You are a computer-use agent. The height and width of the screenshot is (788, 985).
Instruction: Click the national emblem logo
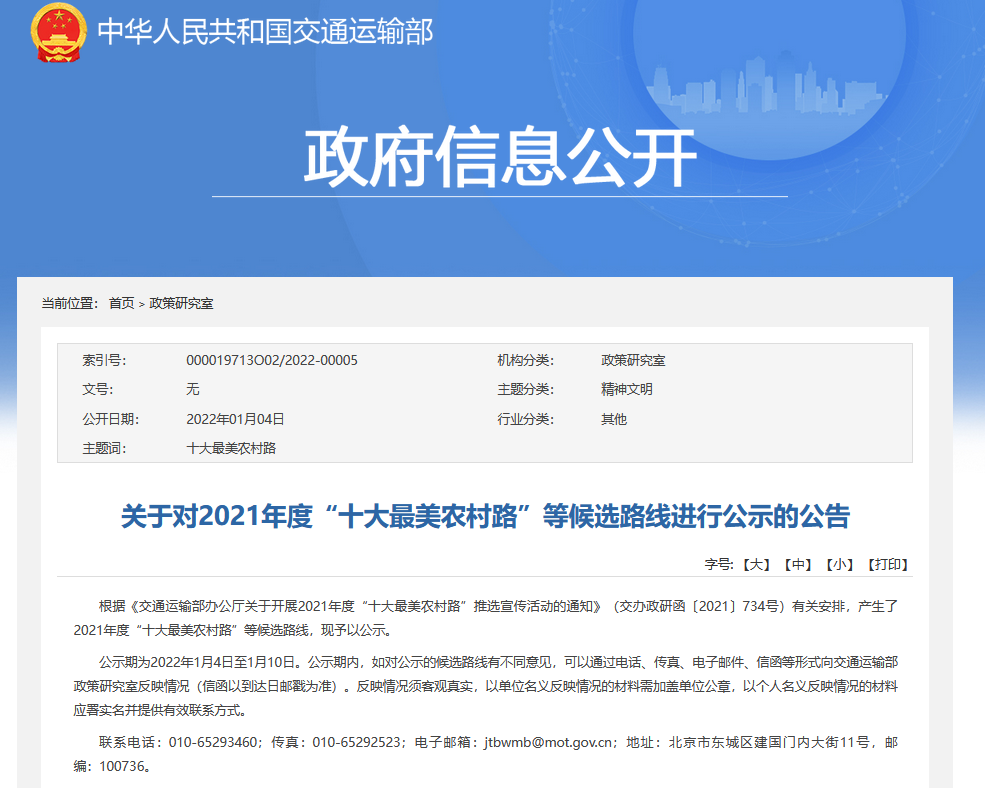pyautogui.click(x=59, y=33)
